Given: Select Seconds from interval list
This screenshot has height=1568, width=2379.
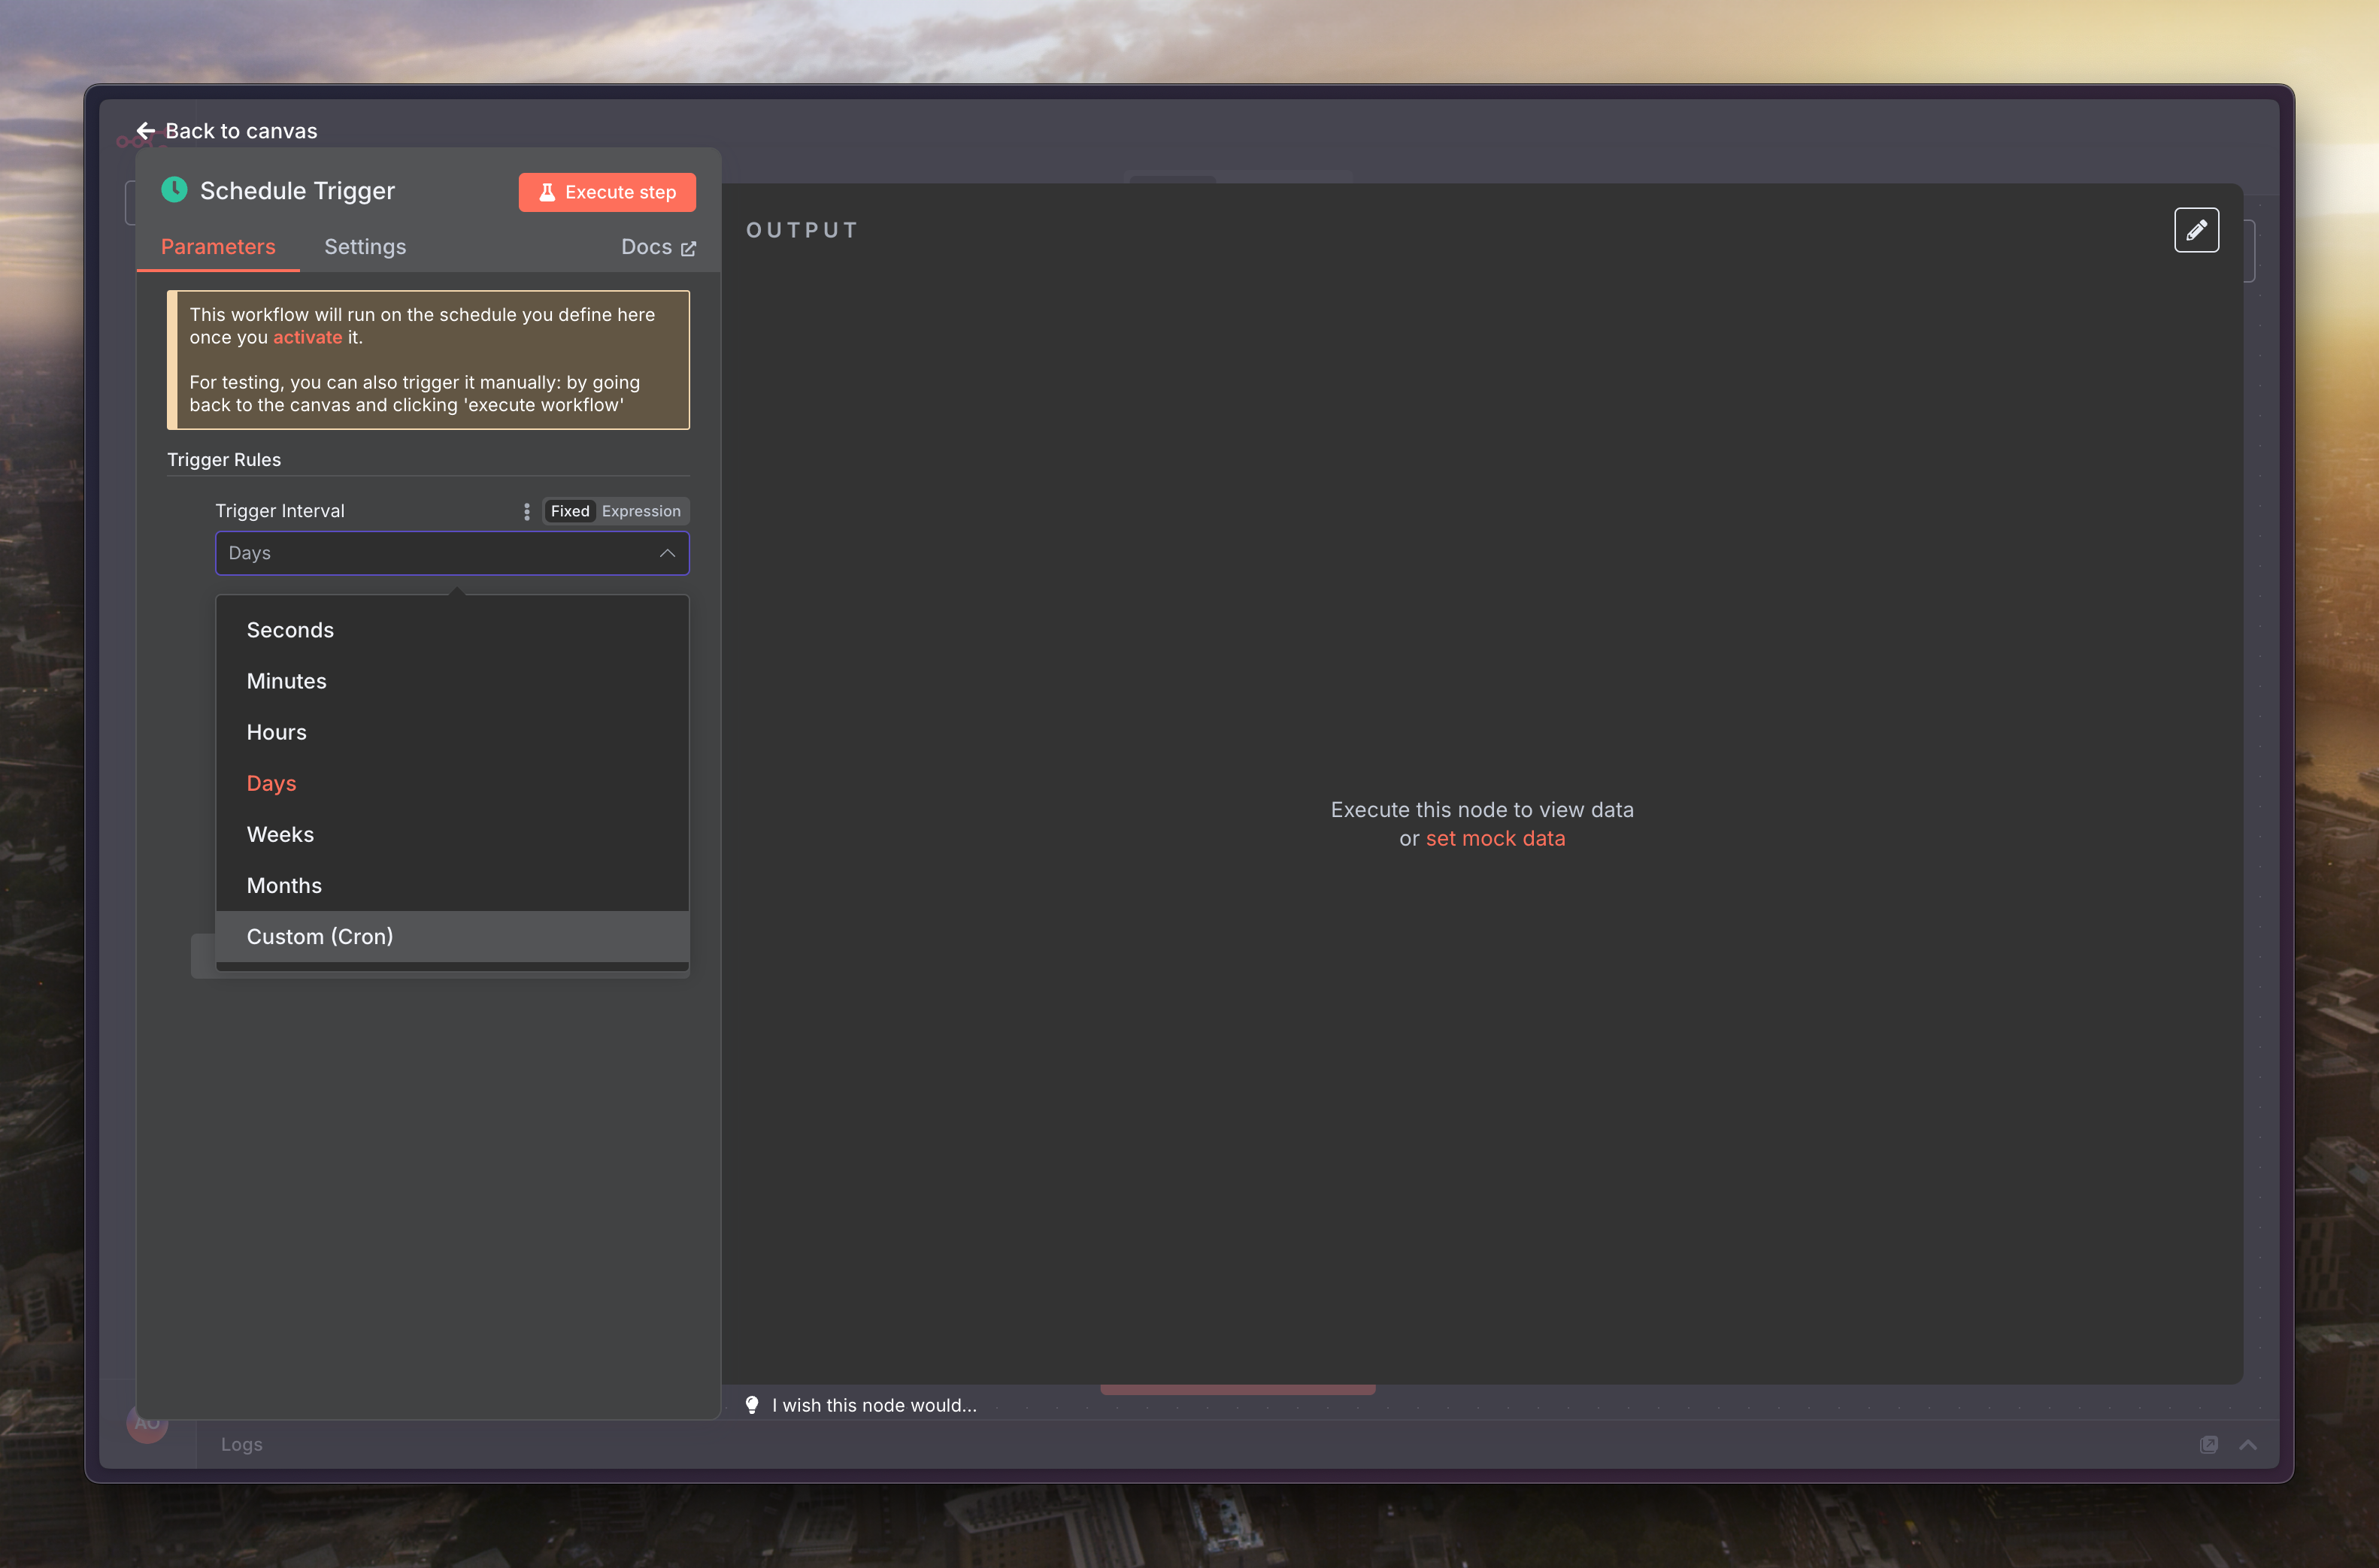Looking at the screenshot, I should click(x=290, y=630).
